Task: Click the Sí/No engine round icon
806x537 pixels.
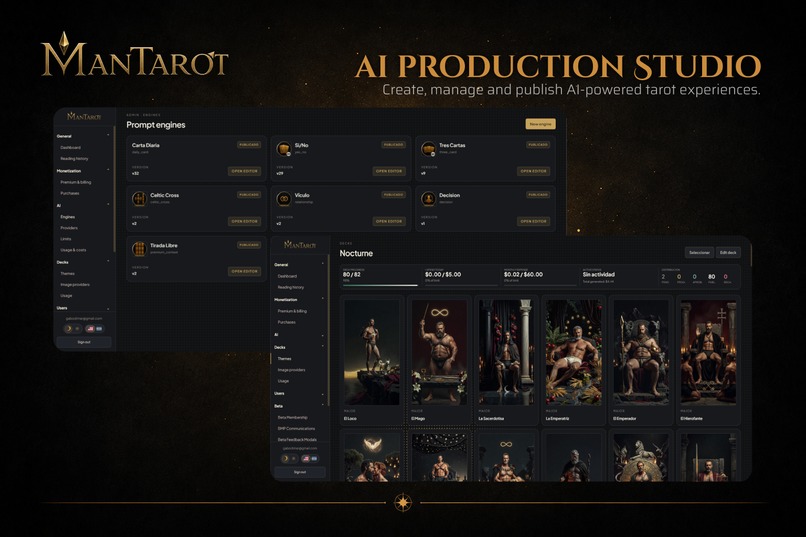Action: pos(283,149)
